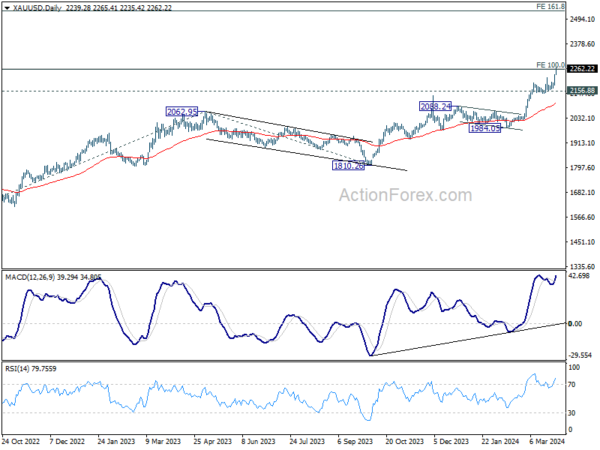Click the 6 Mar 2024 date marker
Image resolution: width=600 pixels, height=450 pixels.
point(547,441)
